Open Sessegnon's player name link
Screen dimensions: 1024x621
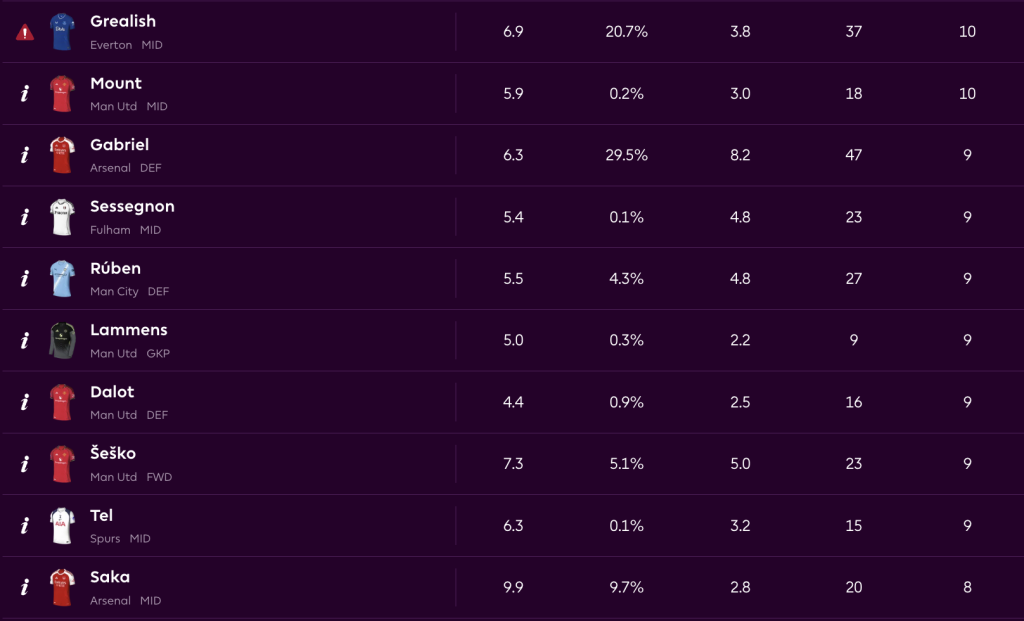point(132,207)
